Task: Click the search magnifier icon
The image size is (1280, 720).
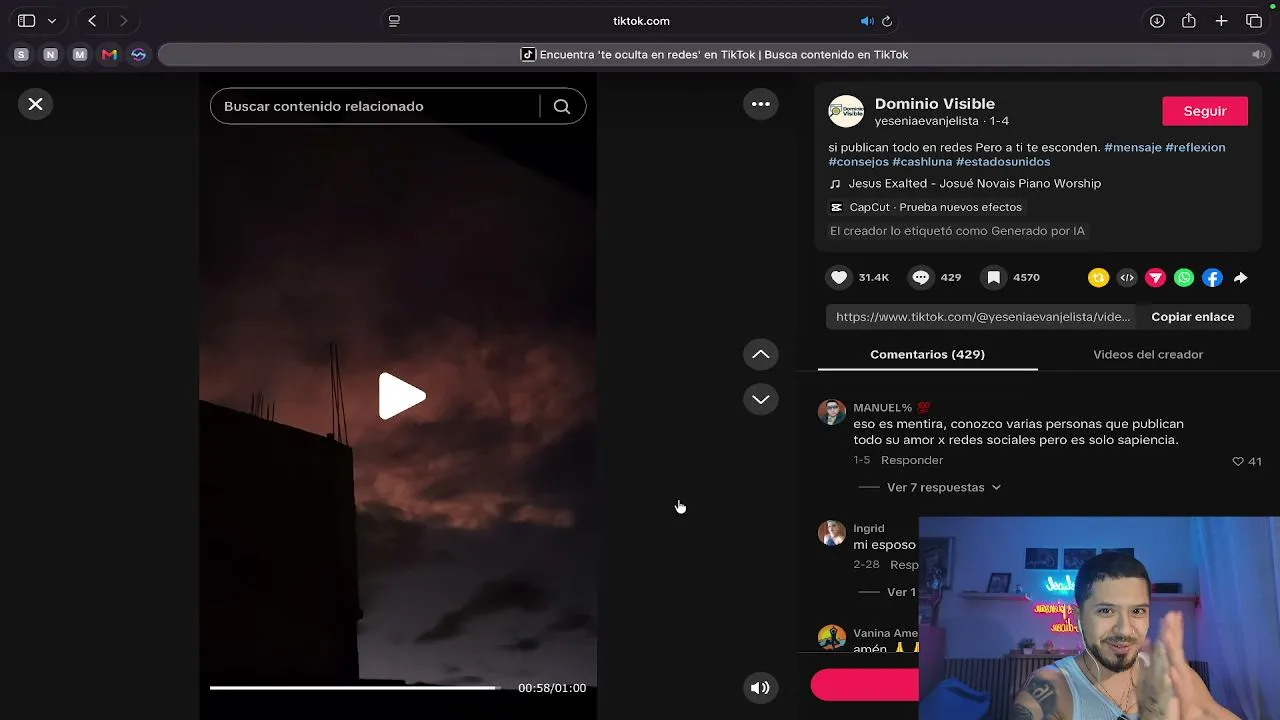Action: pos(562,106)
